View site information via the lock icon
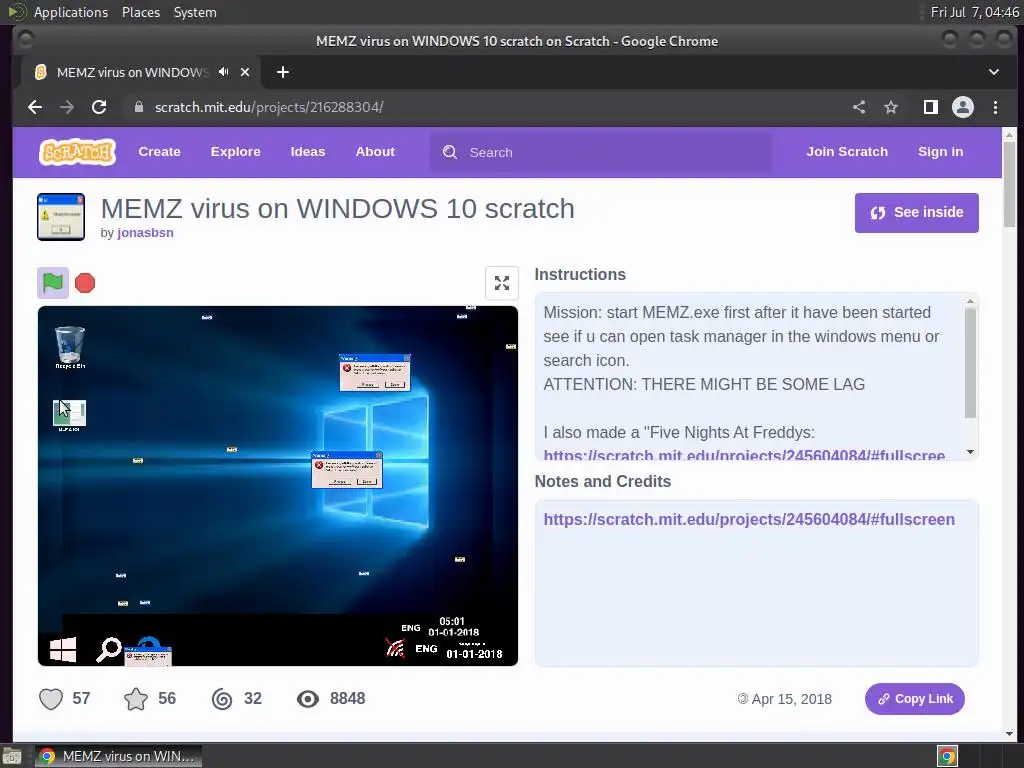The width and height of the screenshot is (1024, 768). [138, 107]
